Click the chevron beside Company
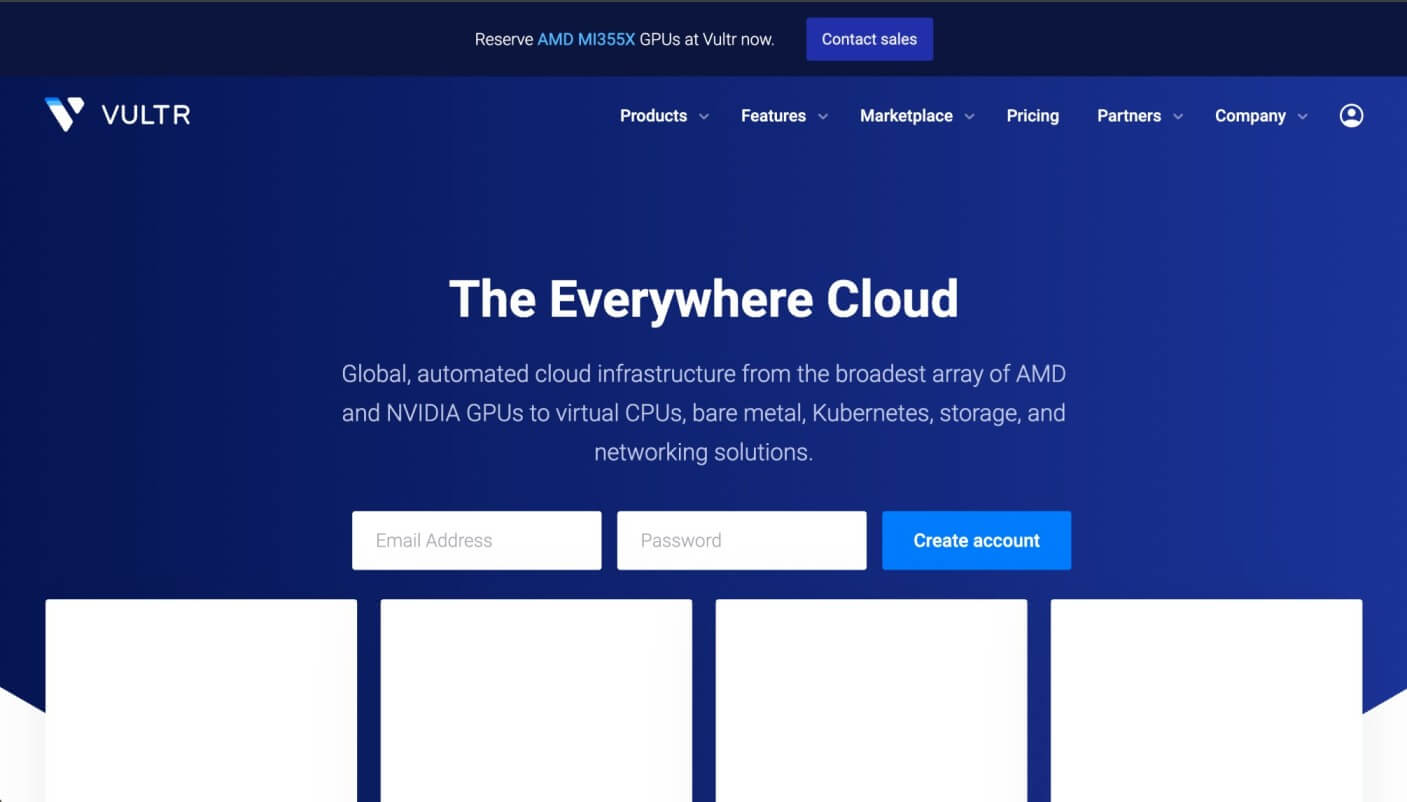Image resolution: width=1407 pixels, height=802 pixels. tap(1303, 117)
